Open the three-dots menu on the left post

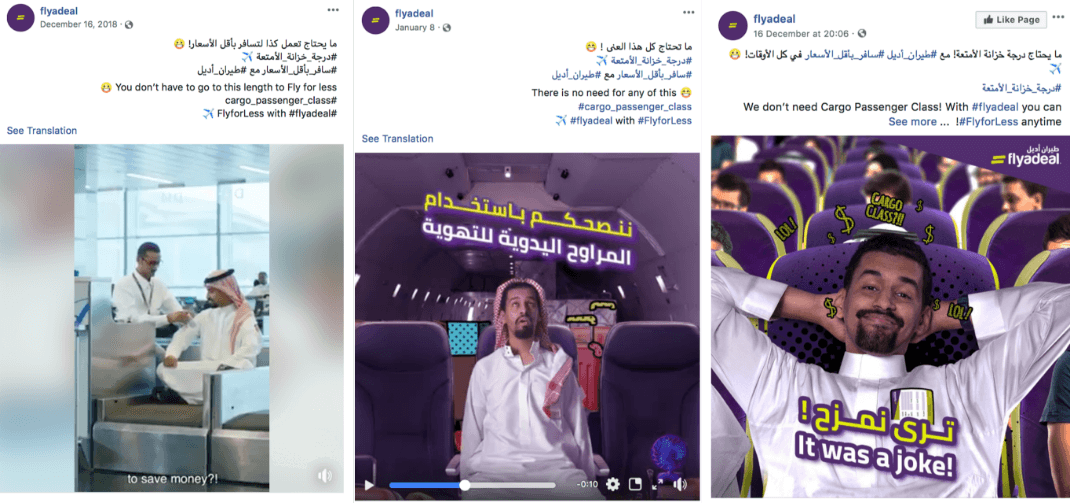pos(332,10)
